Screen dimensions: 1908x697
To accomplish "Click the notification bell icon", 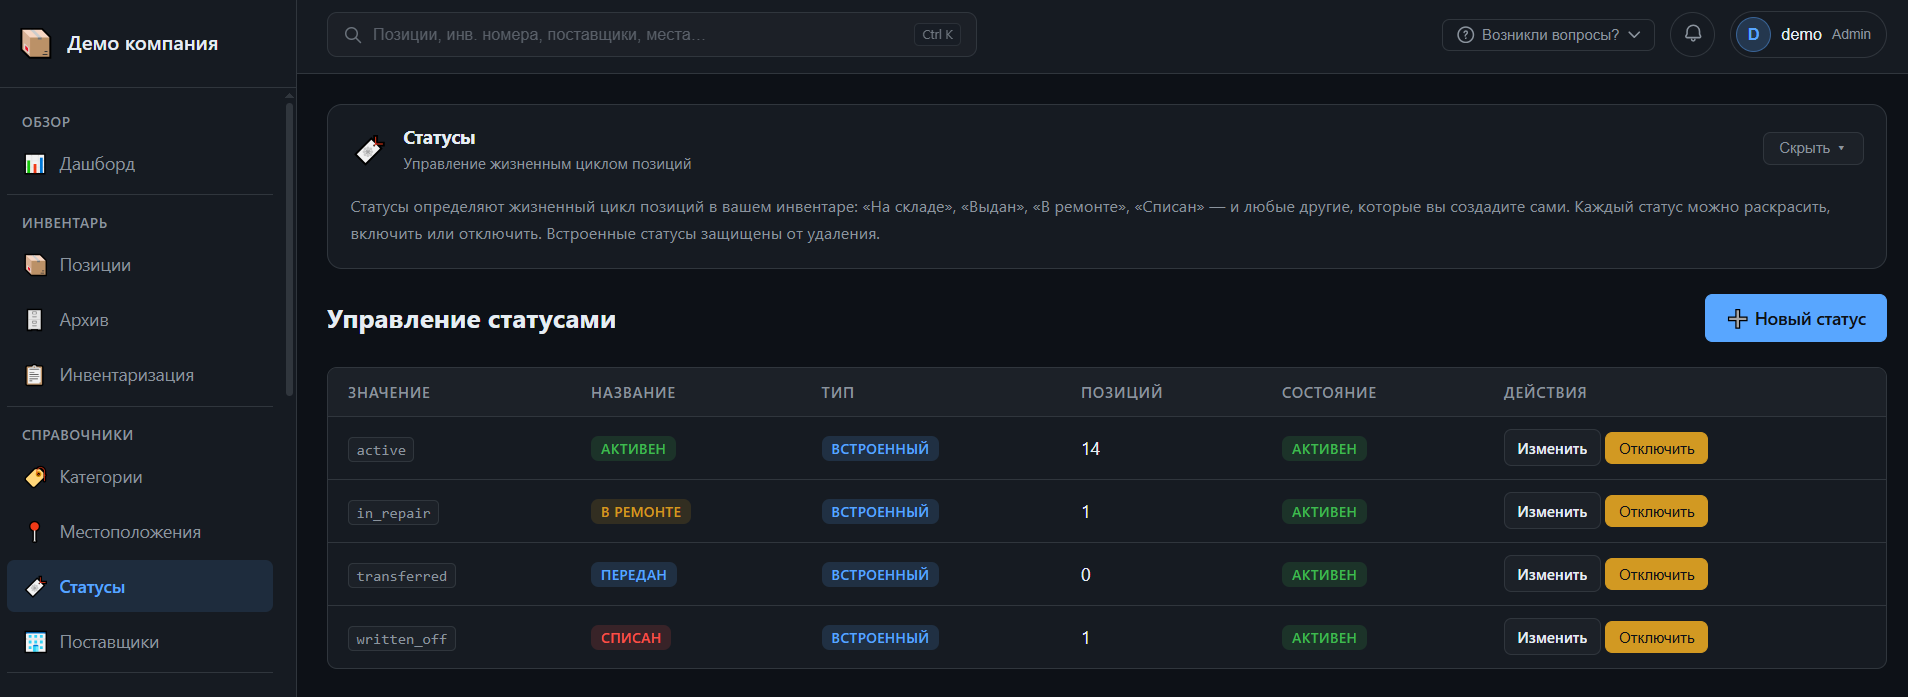I will [x=1693, y=34].
